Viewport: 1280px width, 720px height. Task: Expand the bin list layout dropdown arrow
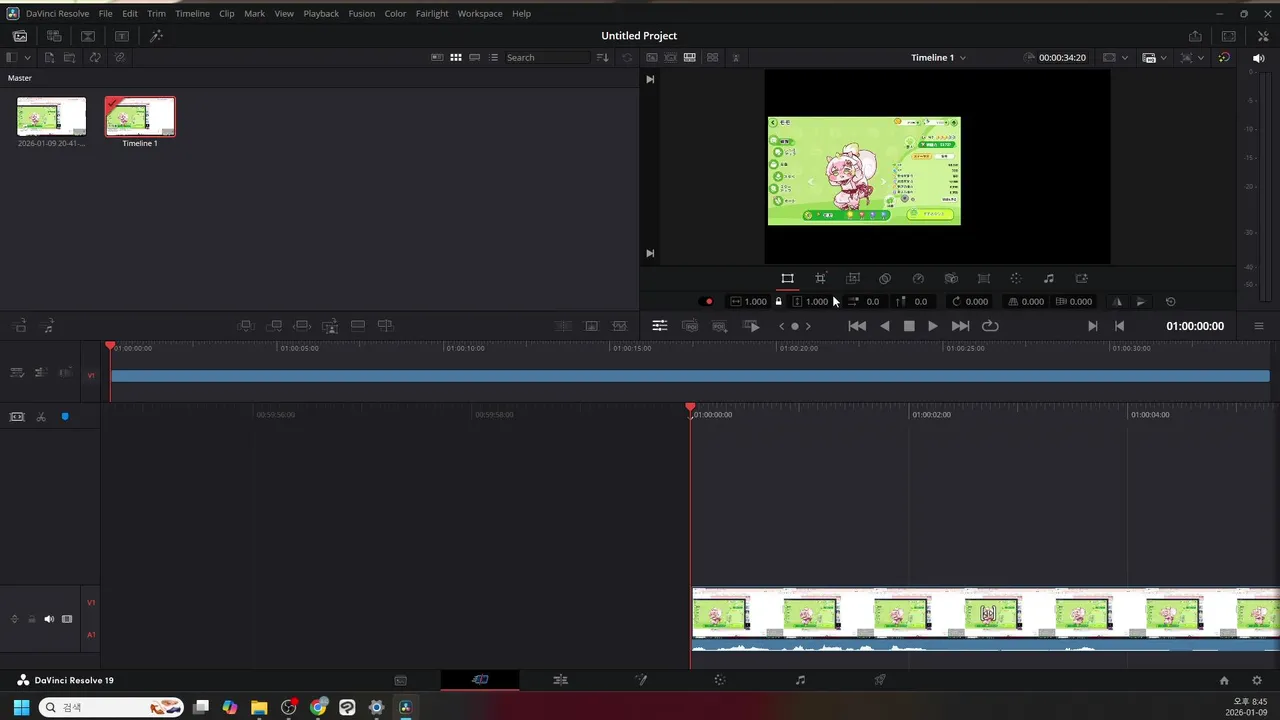[x=27, y=58]
